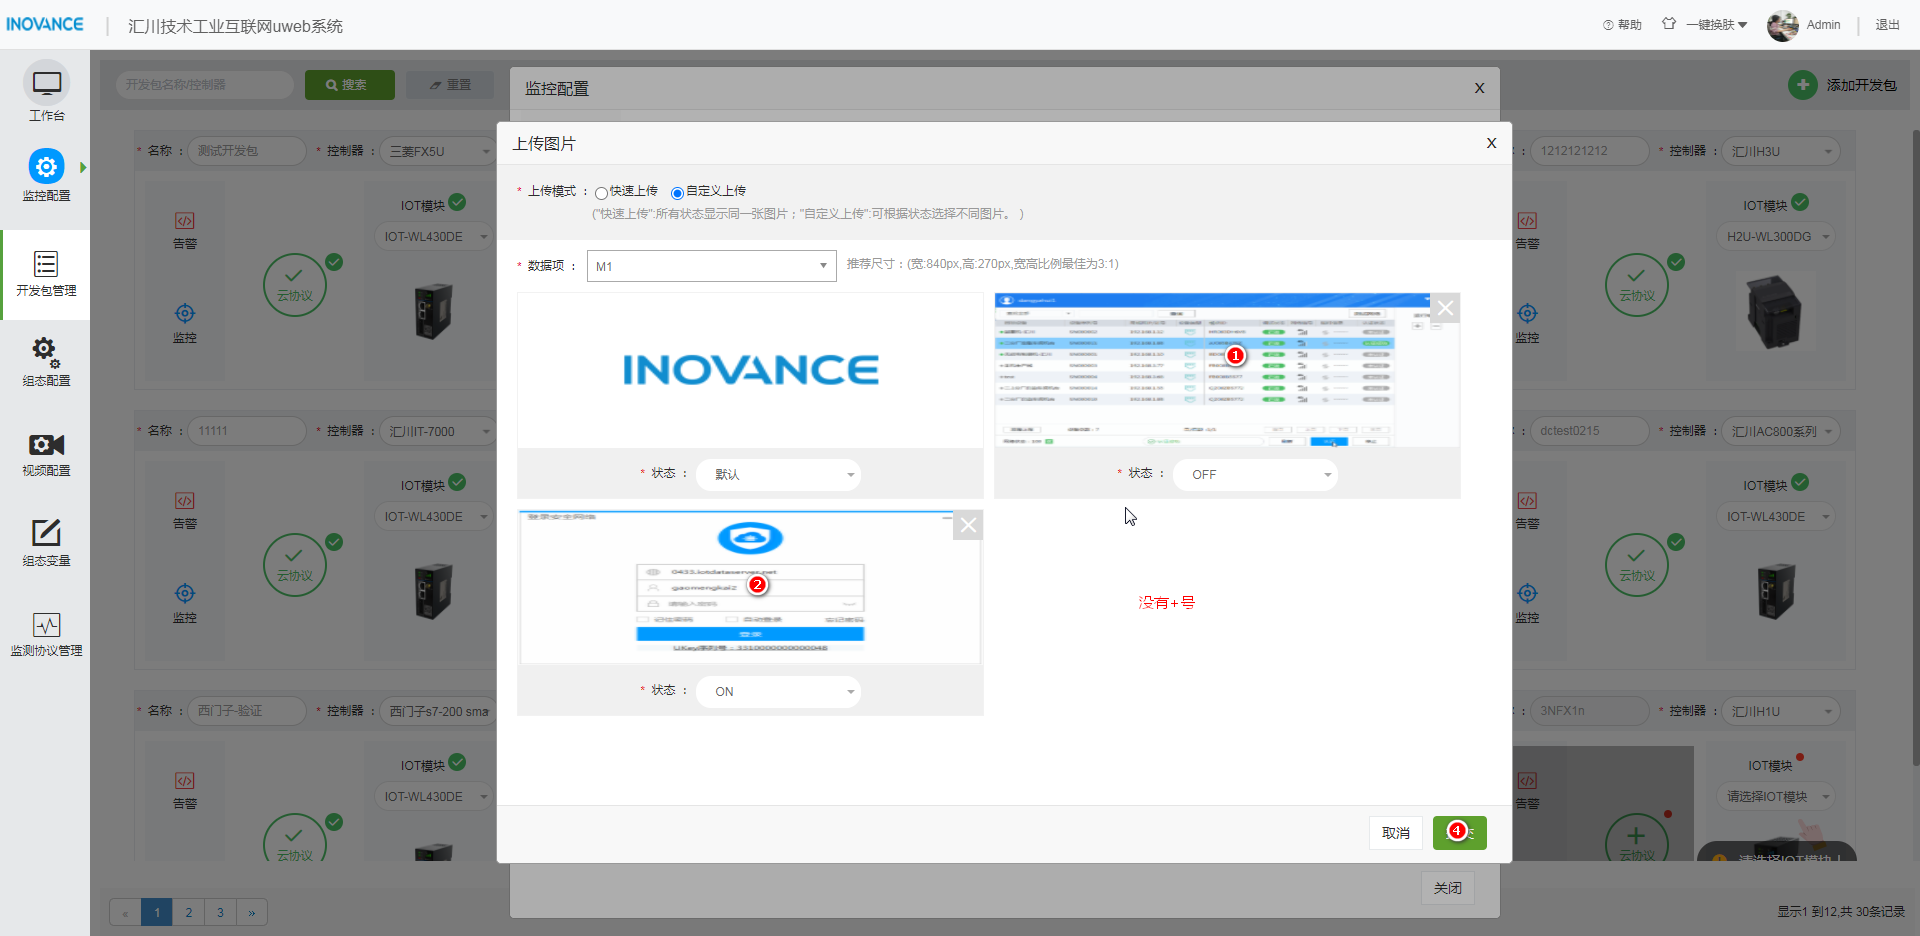Image resolution: width=1920 pixels, height=936 pixels.
Task: Open the 数据项 M1 dropdown
Action: (x=711, y=266)
